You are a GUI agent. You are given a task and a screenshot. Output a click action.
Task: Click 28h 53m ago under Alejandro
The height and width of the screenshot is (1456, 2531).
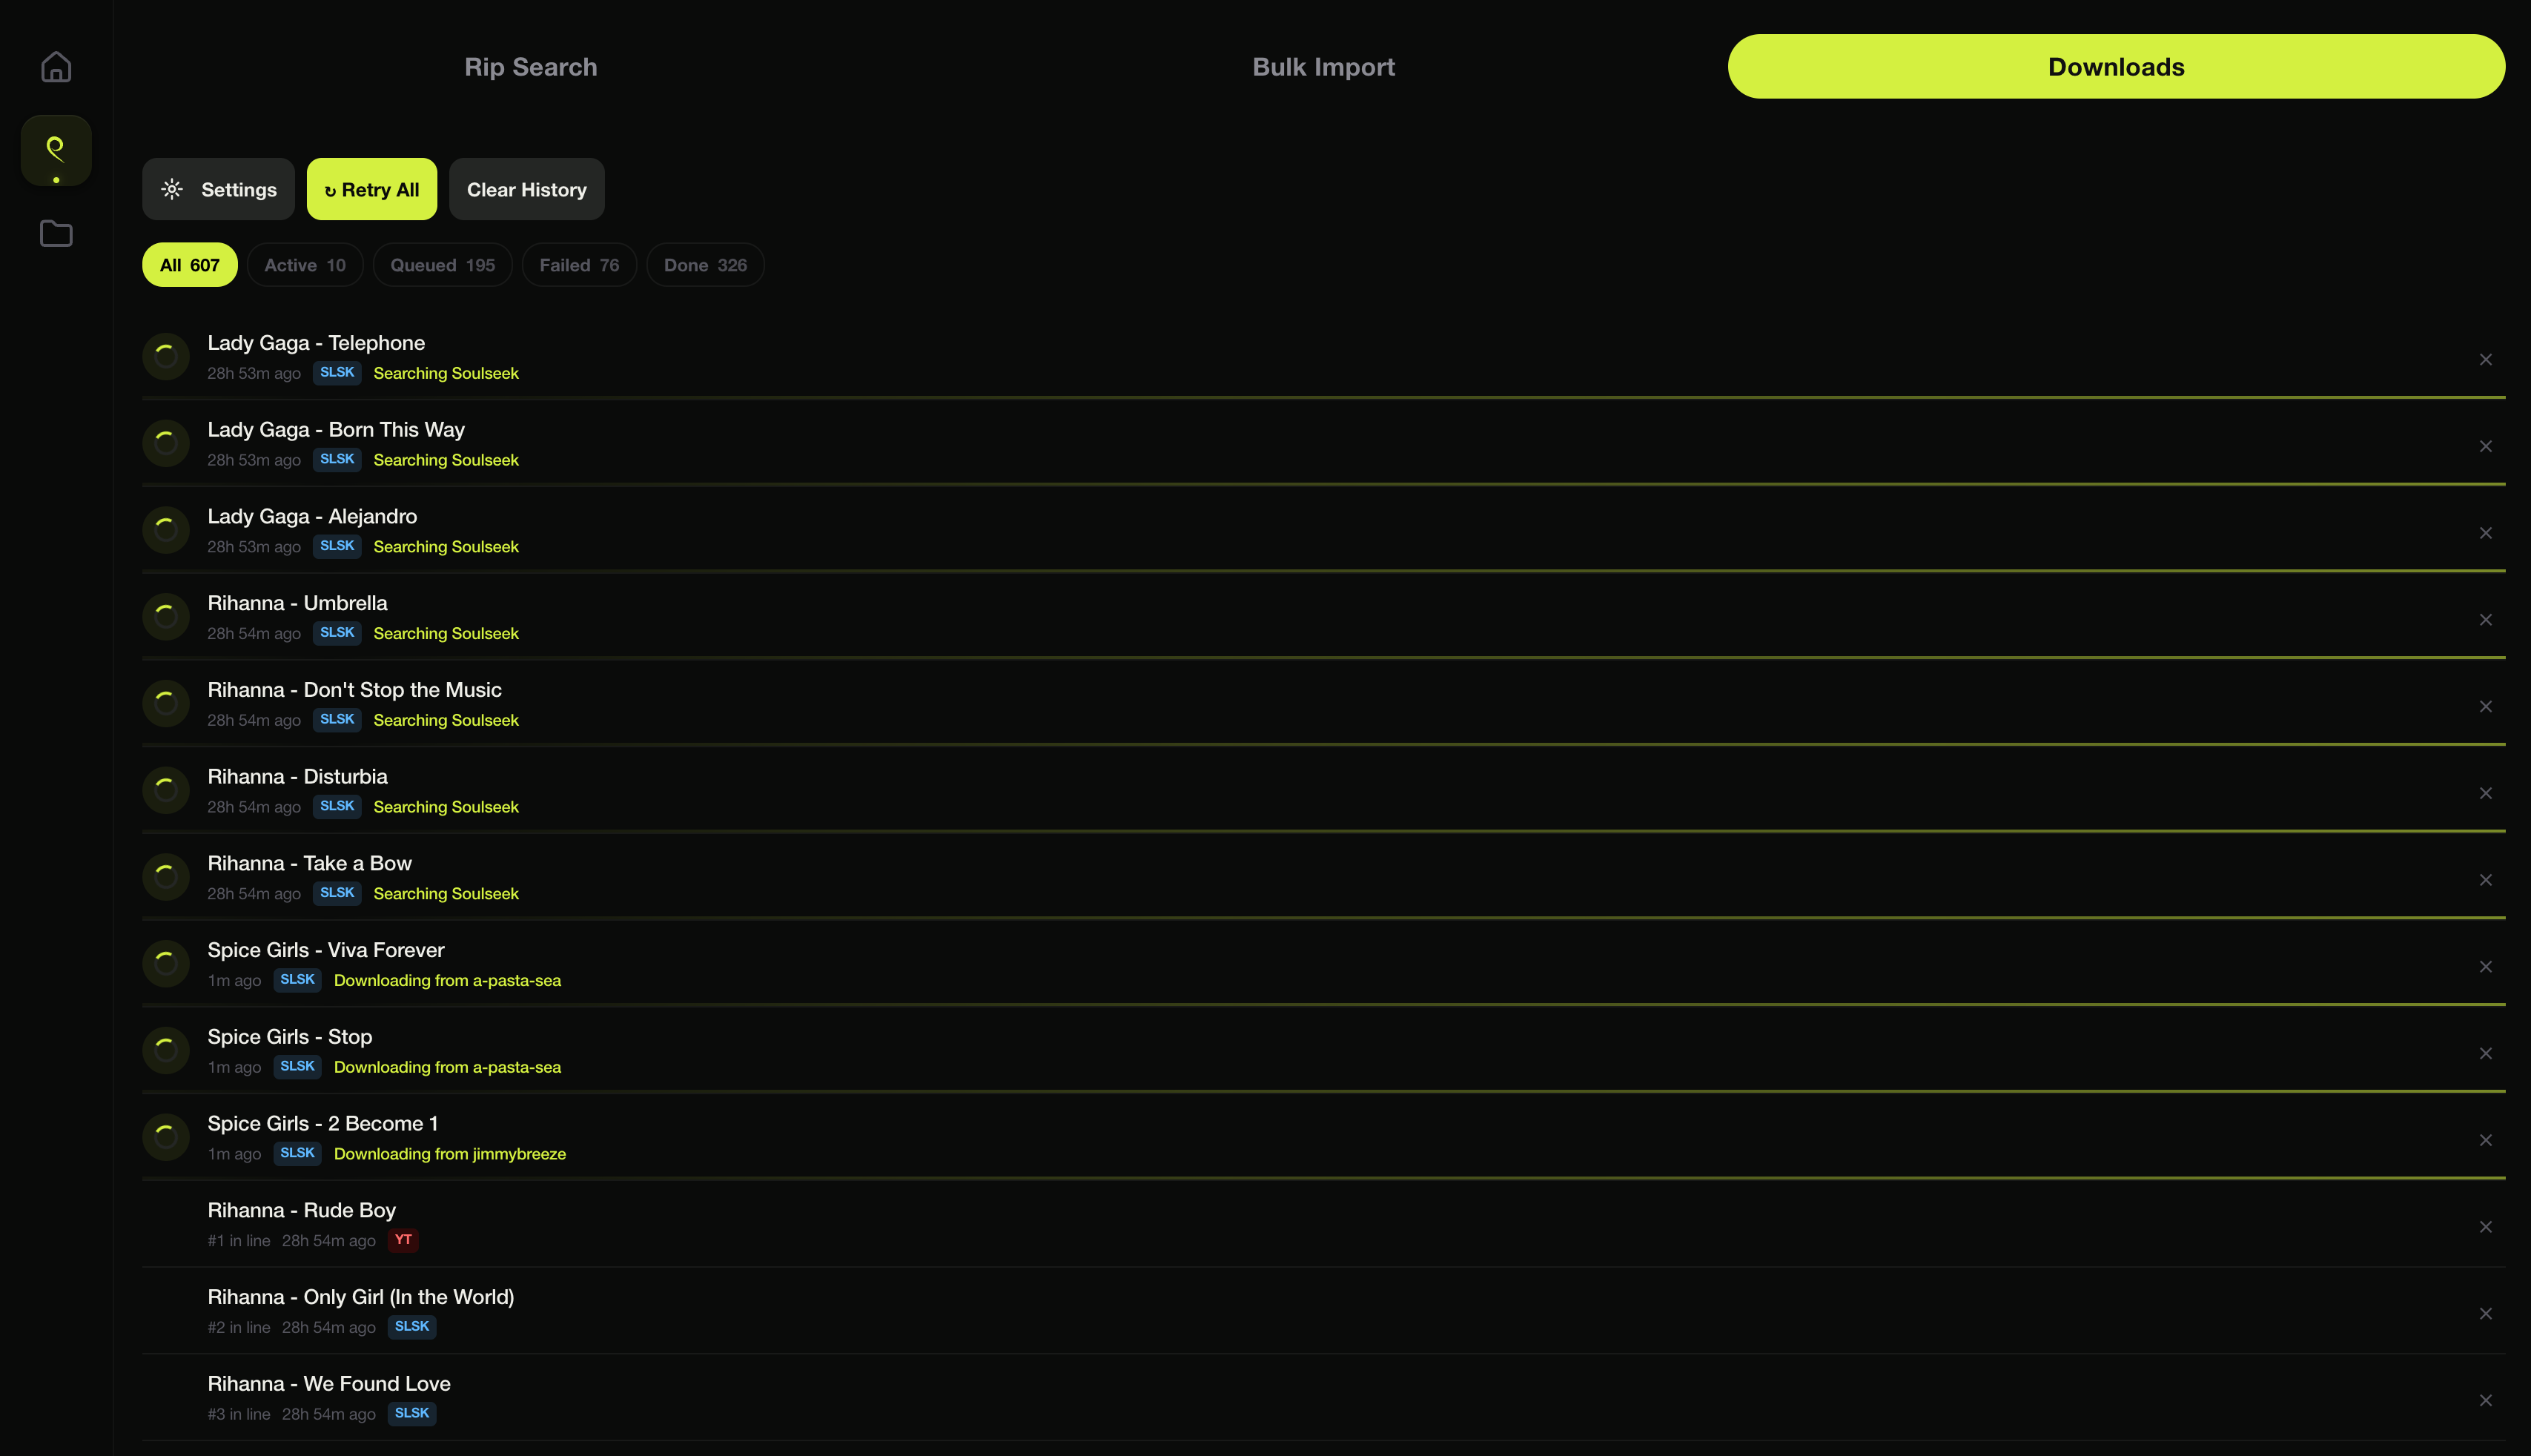254,547
